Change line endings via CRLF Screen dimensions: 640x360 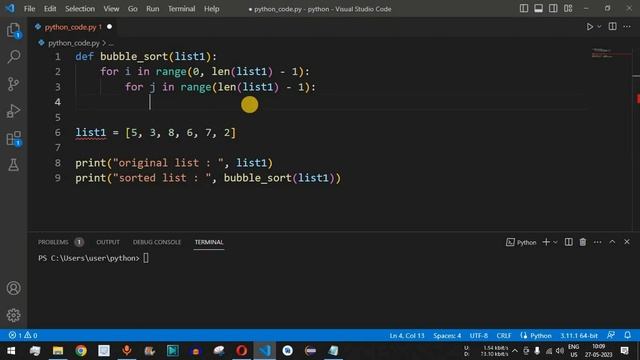tap(504, 336)
